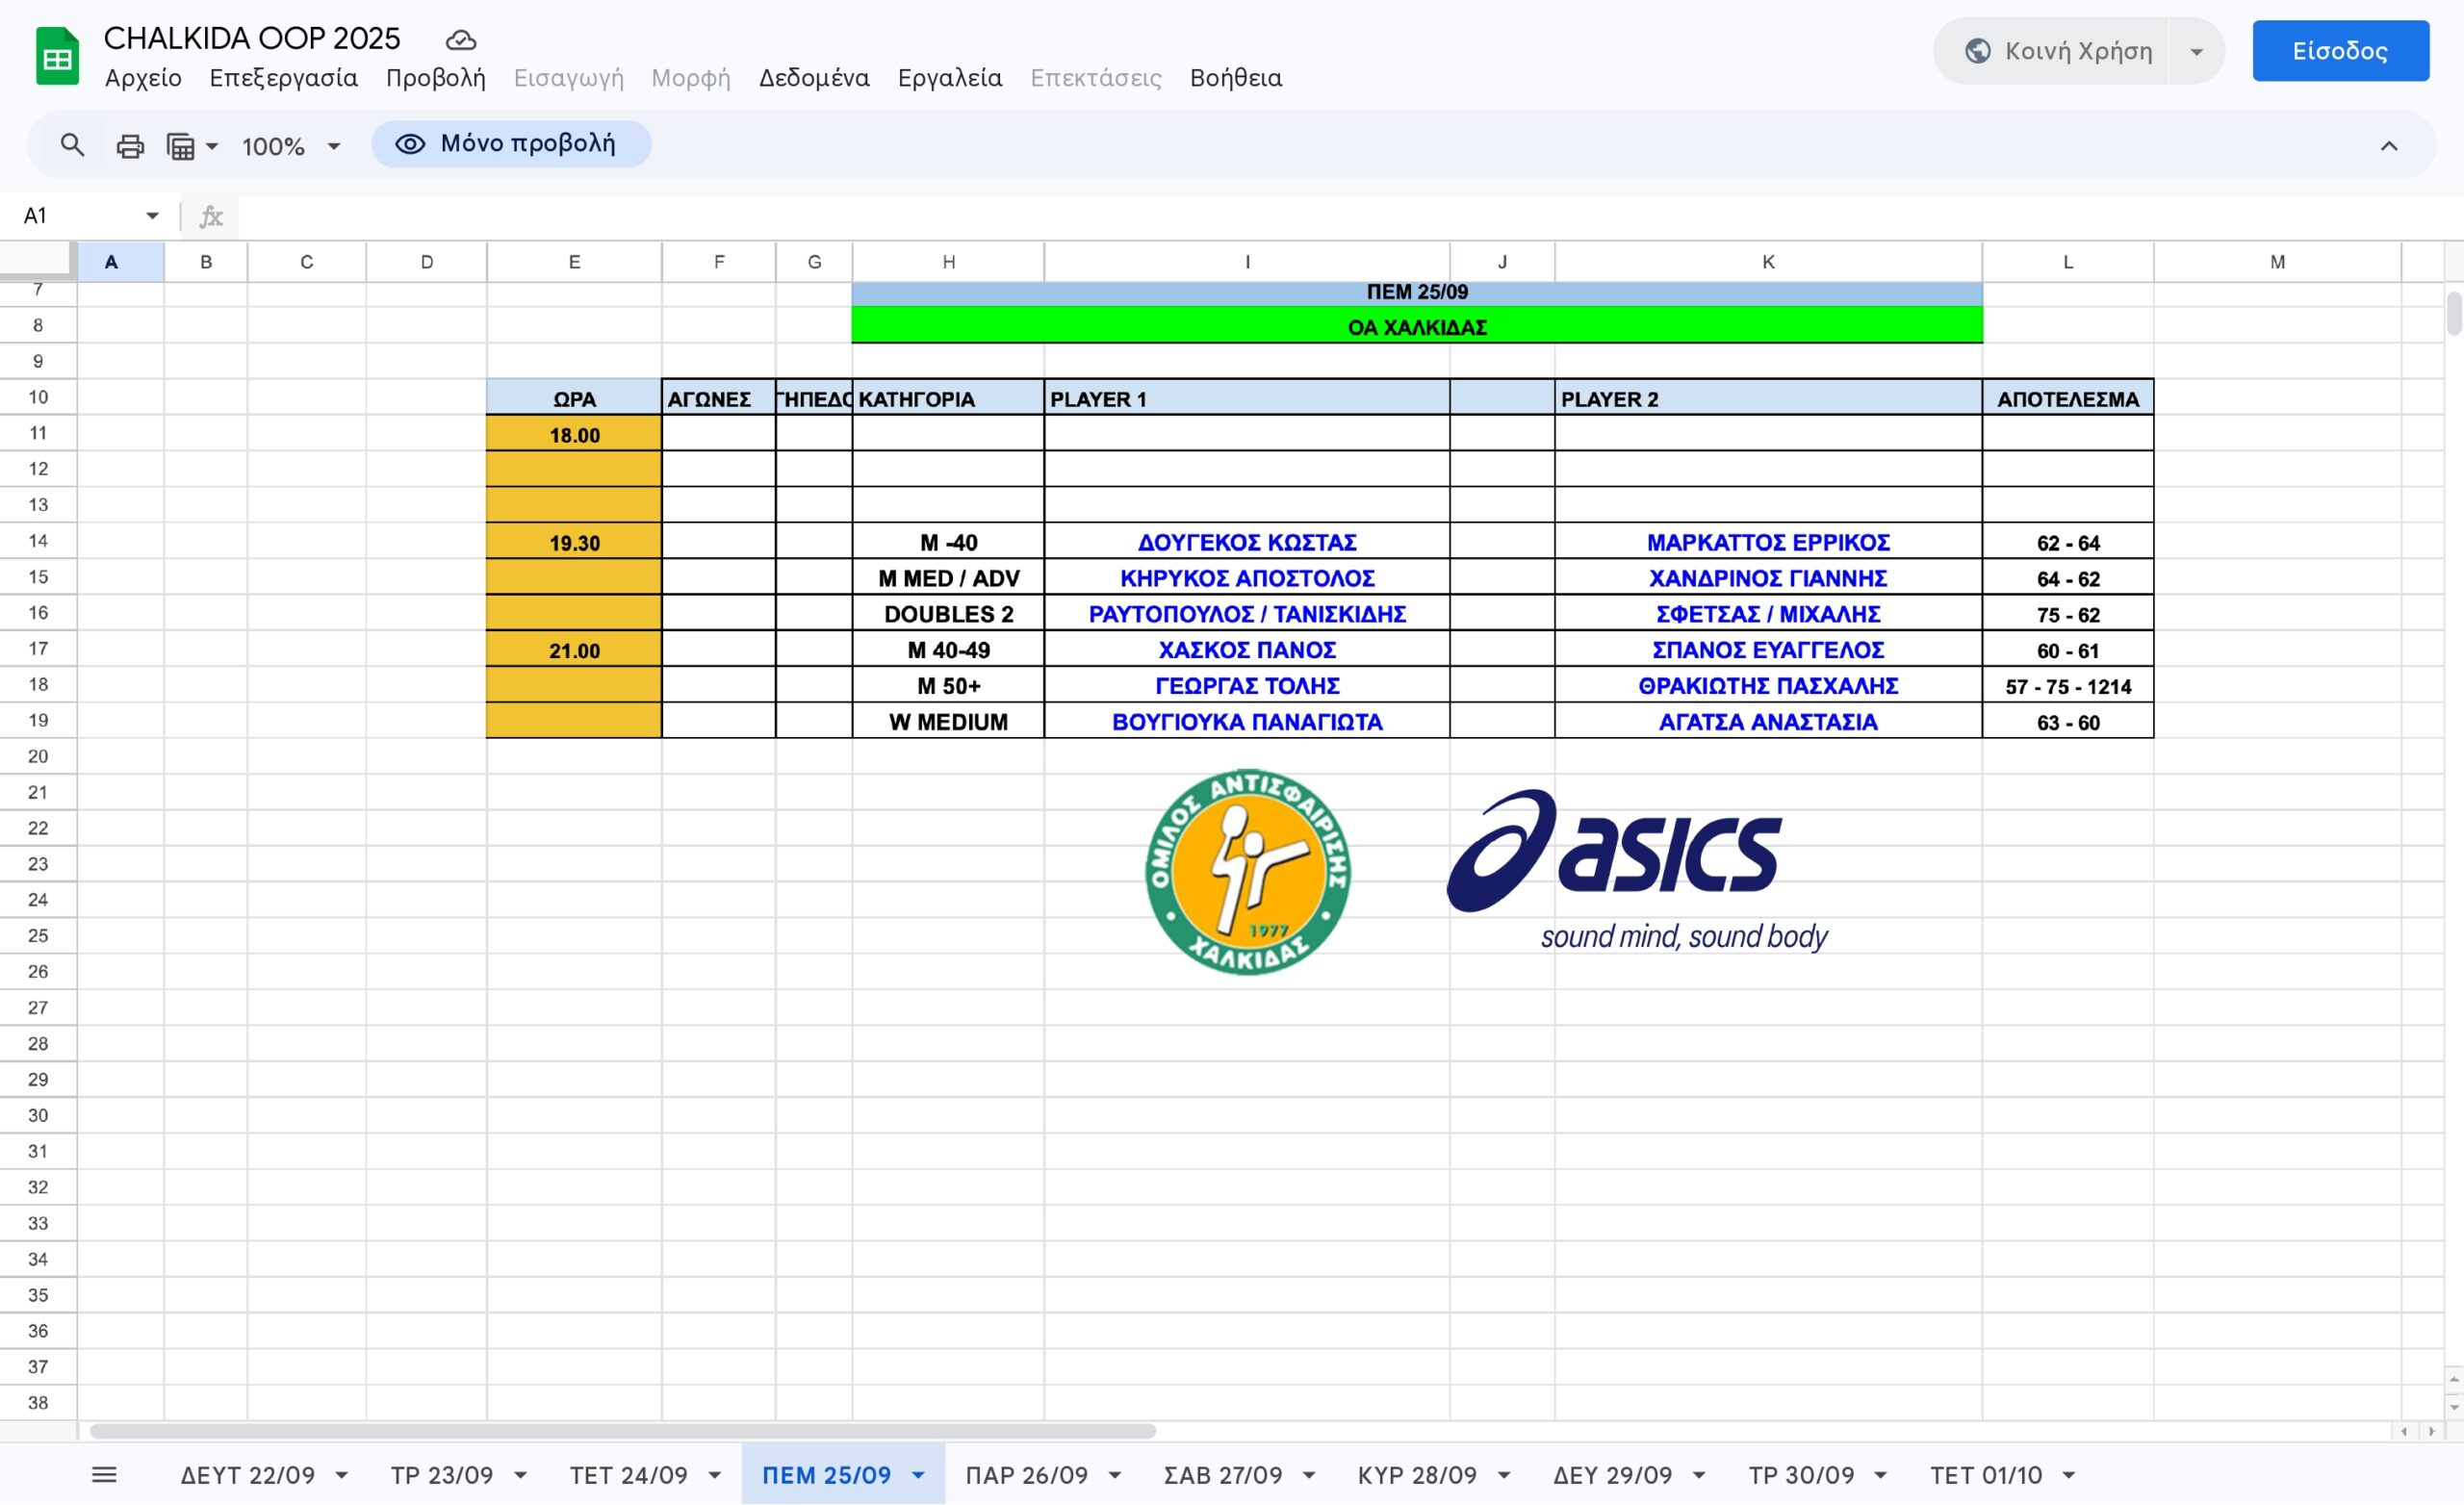2464x1505 pixels.
Task: Click the cloud document status icon
Action: (x=460, y=40)
